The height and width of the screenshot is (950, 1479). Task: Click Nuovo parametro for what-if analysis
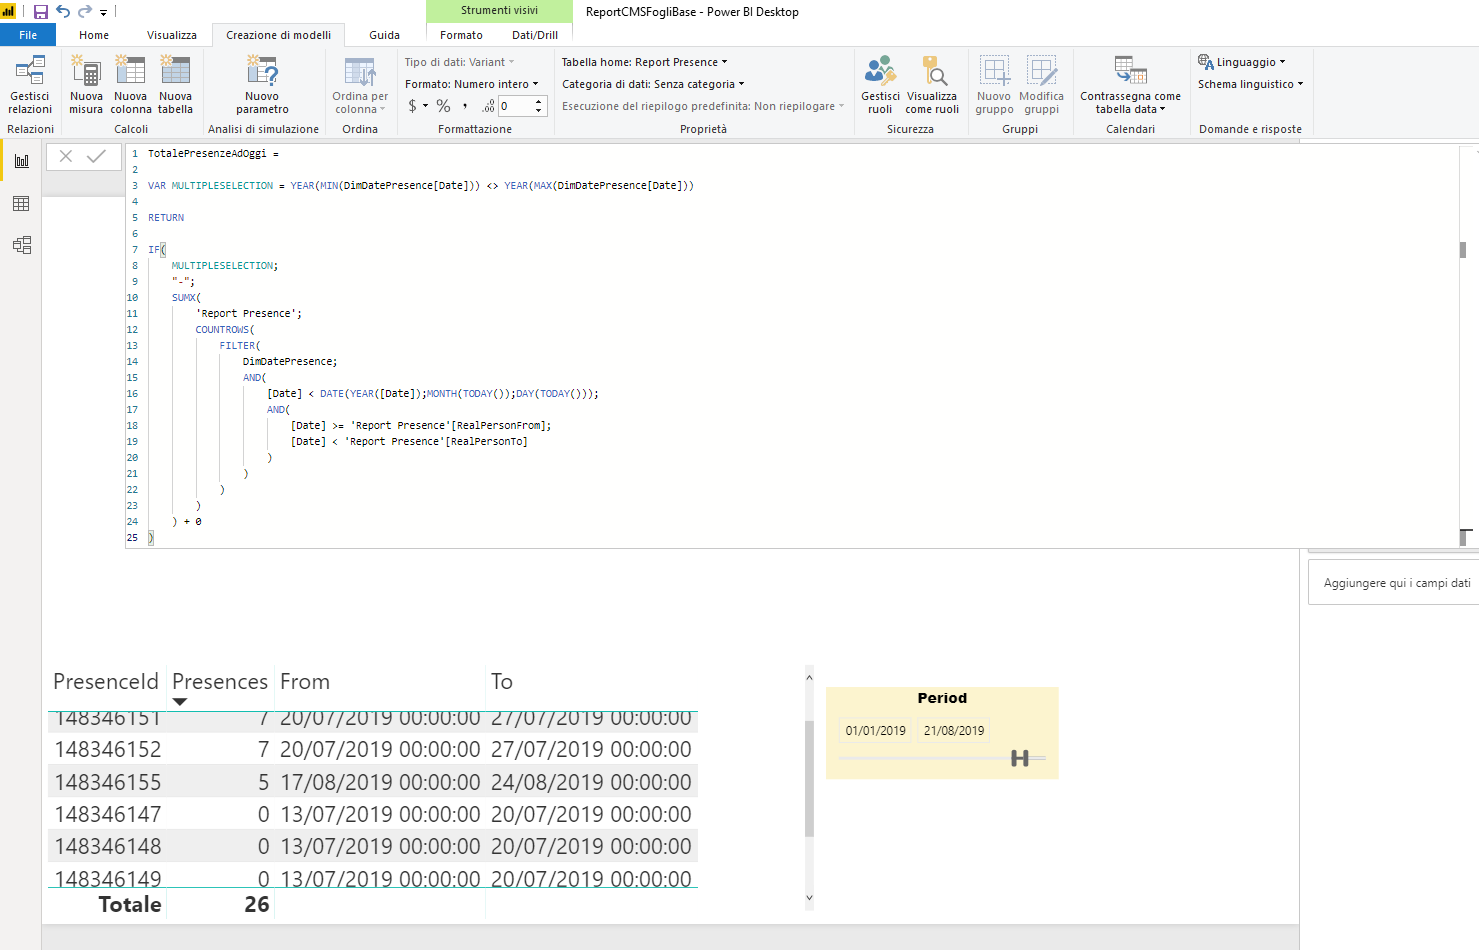(x=262, y=85)
